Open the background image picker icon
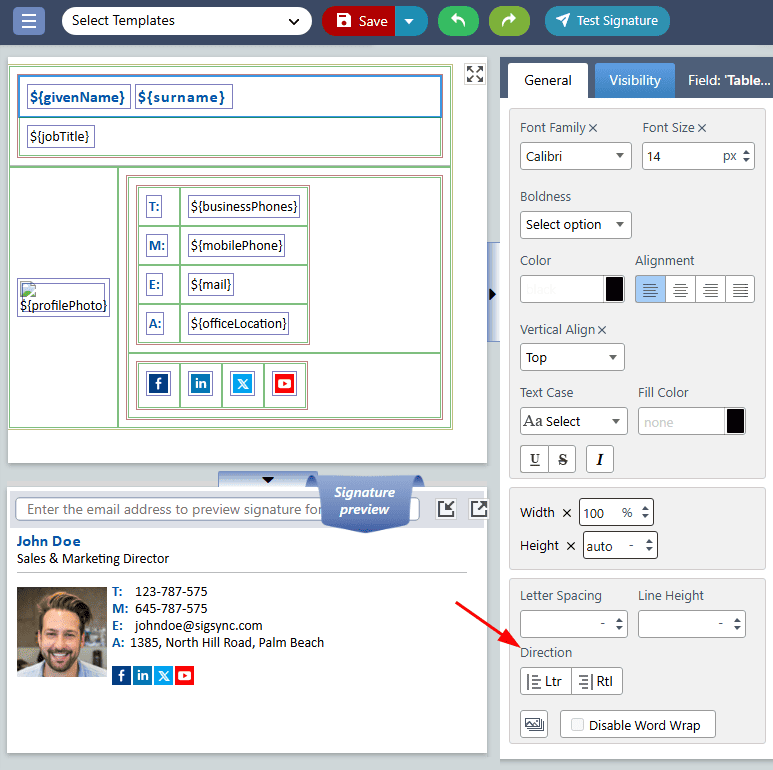The width and height of the screenshot is (773, 770). [534, 724]
